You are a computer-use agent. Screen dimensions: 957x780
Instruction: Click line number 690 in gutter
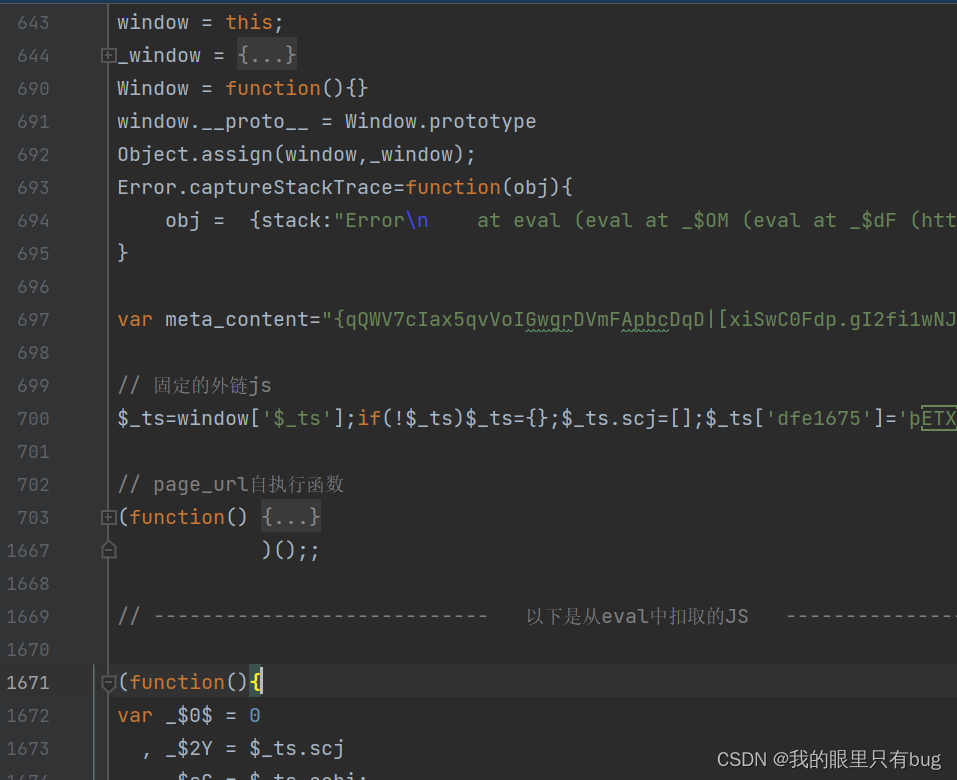33,88
